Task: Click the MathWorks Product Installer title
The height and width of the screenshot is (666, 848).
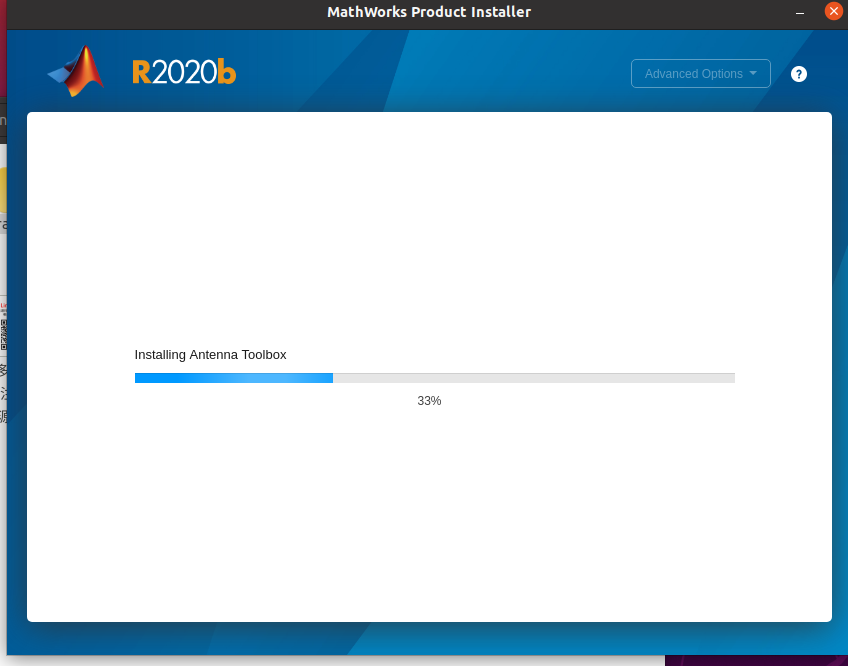Action: [x=429, y=12]
